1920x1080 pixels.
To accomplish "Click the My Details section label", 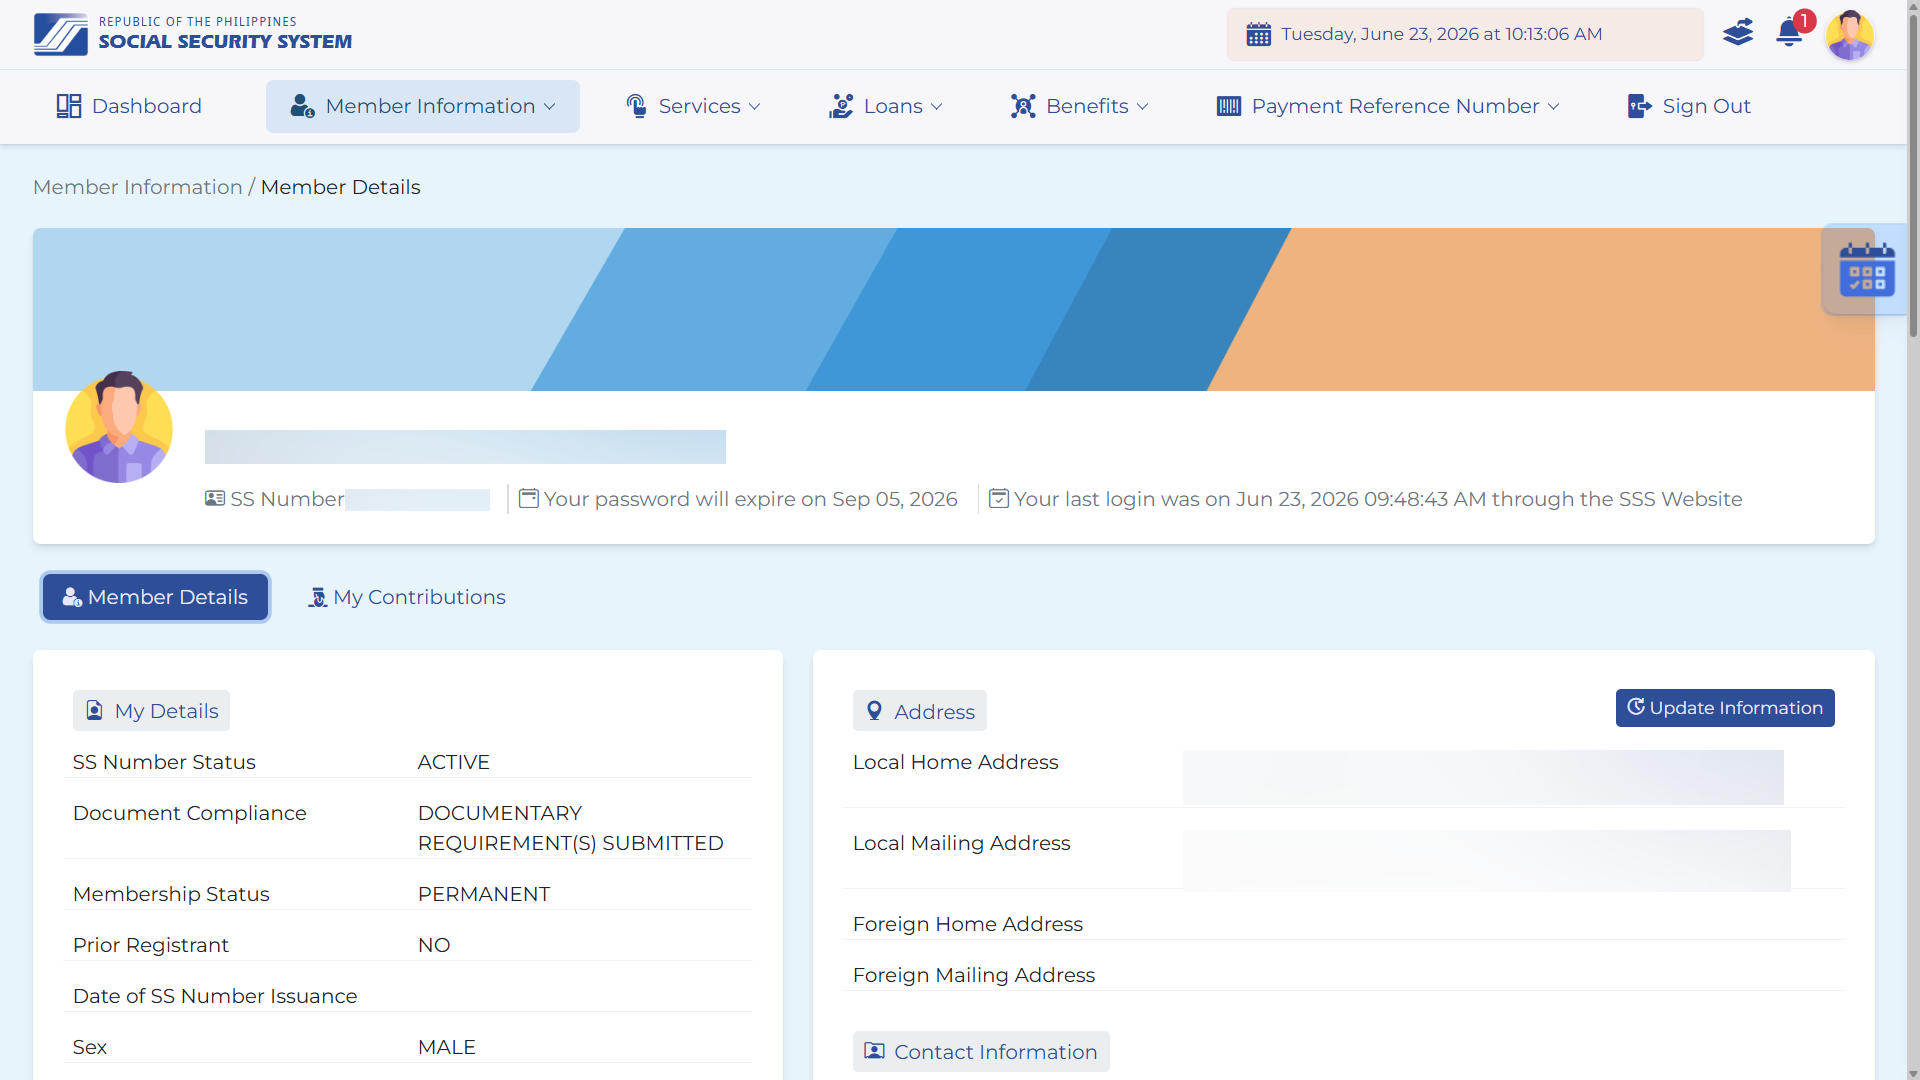I will (x=151, y=711).
